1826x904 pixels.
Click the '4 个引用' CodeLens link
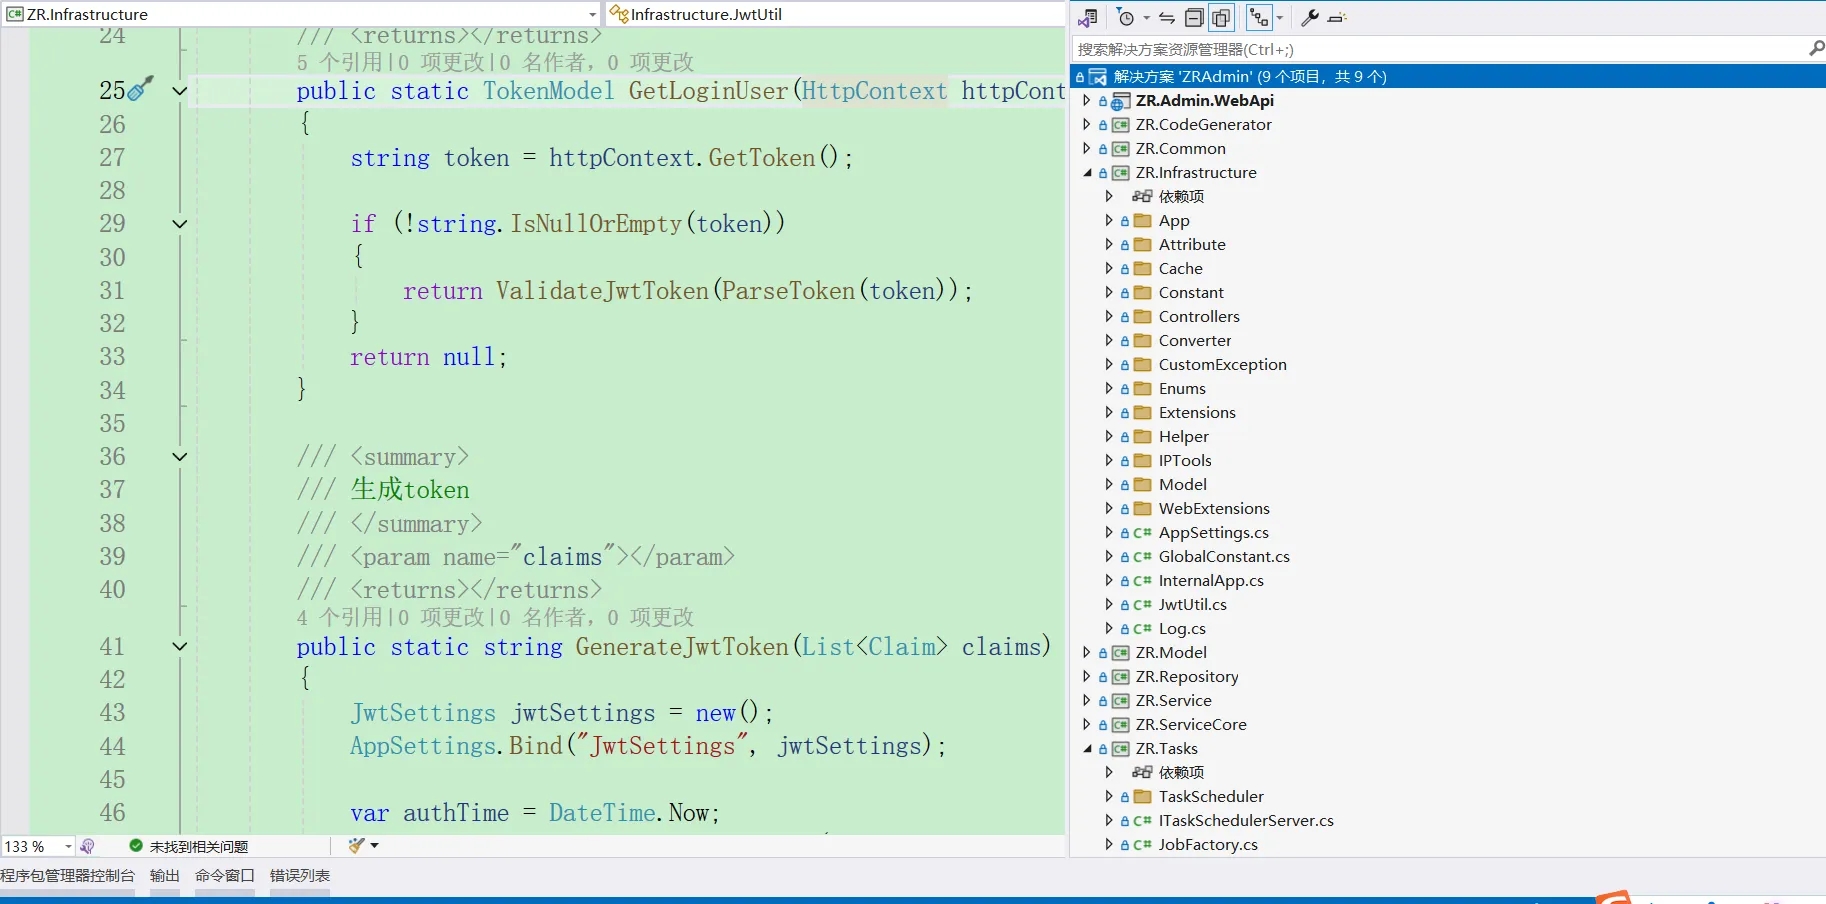339,617
